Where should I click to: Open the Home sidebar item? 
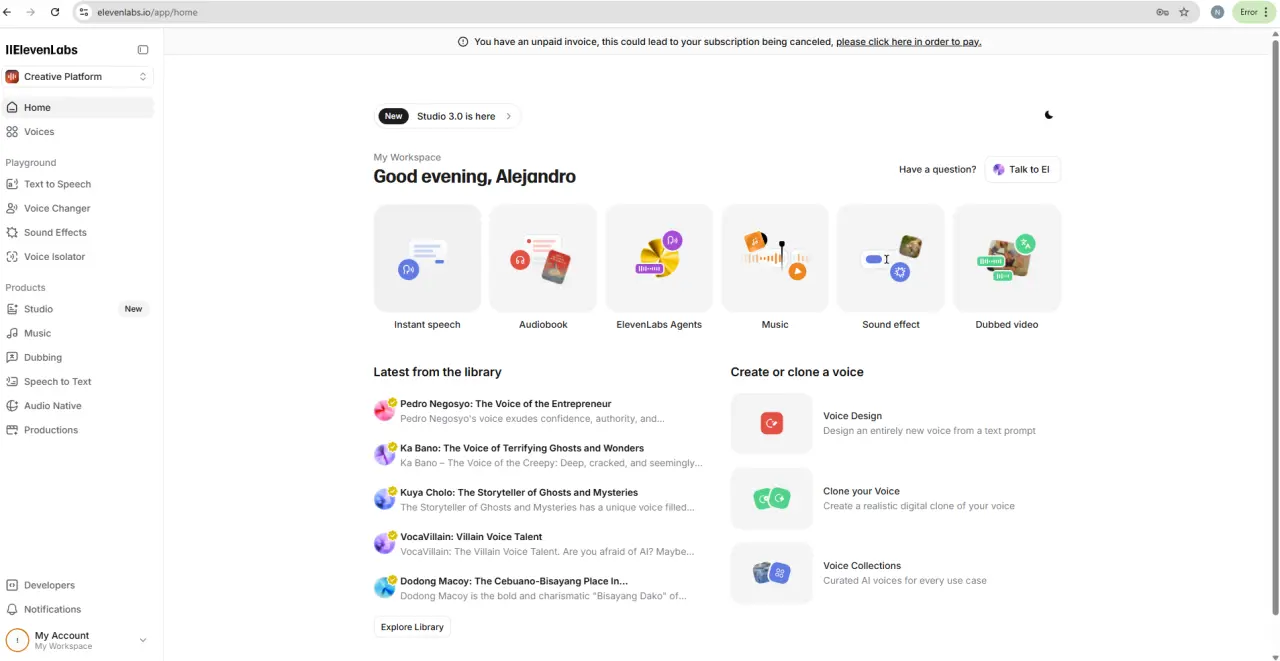(78, 107)
